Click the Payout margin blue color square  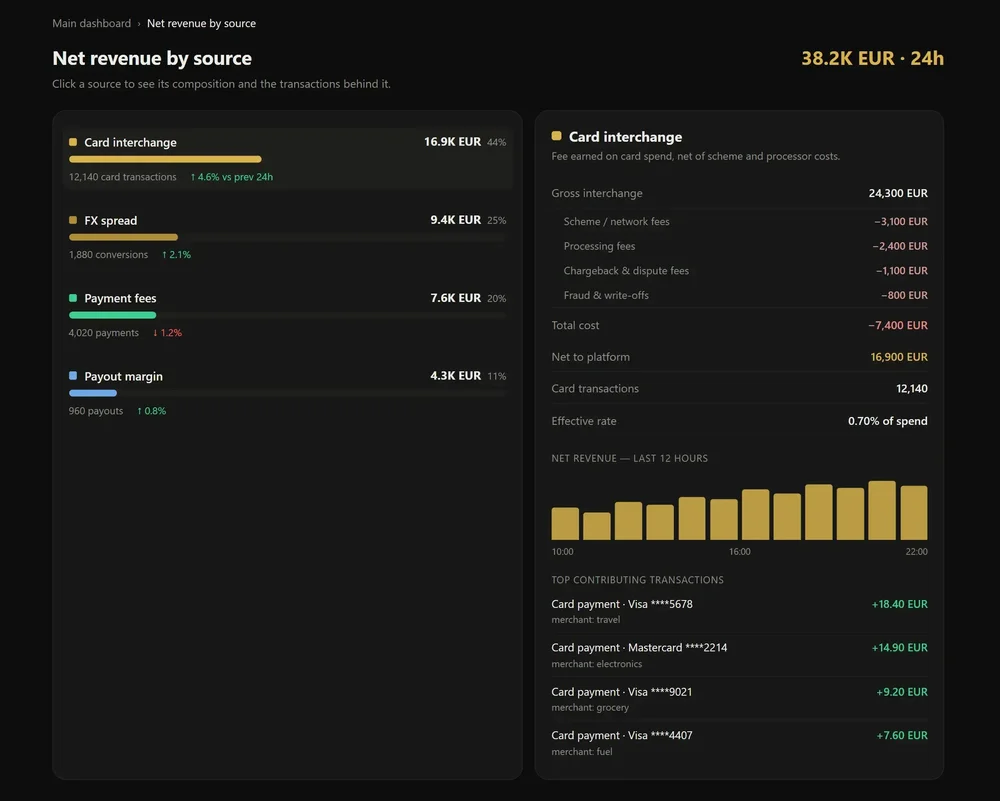[x=73, y=376]
